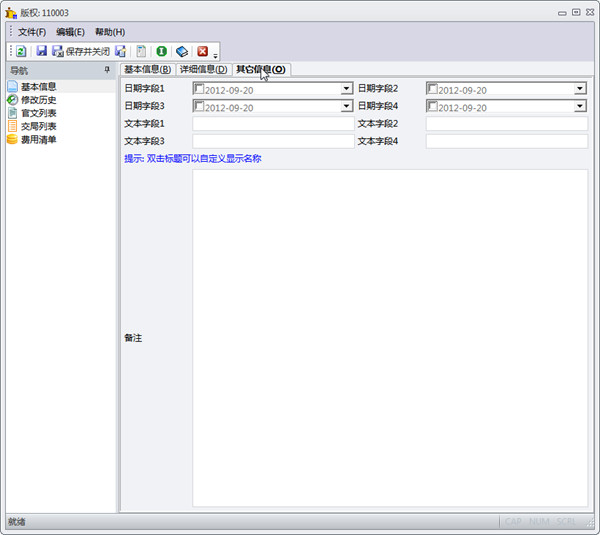Click the blue book icon in toolbar
Screen dimensions: 600x535
(x=182, y=51)
